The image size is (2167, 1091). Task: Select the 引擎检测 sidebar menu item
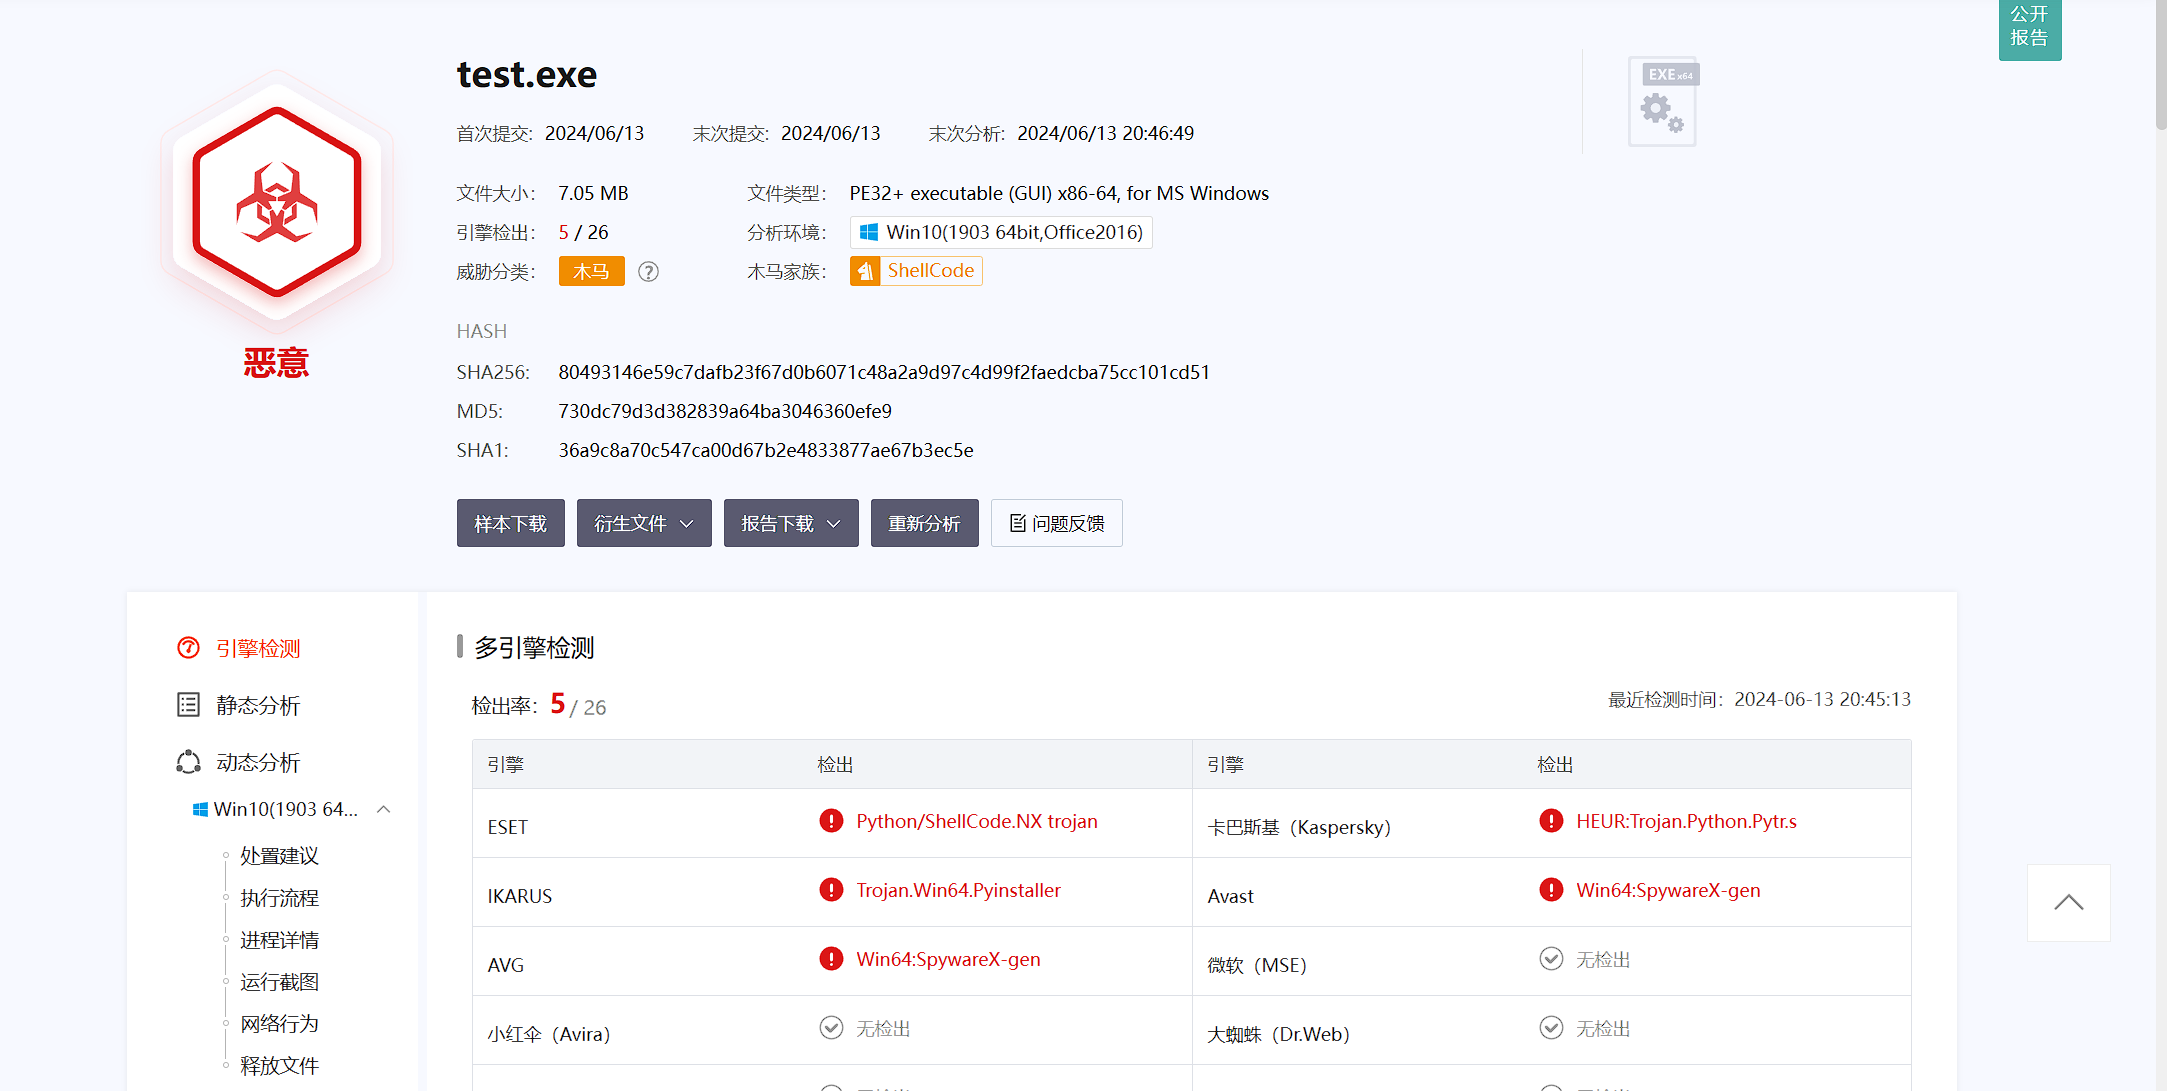click(258, 648)
